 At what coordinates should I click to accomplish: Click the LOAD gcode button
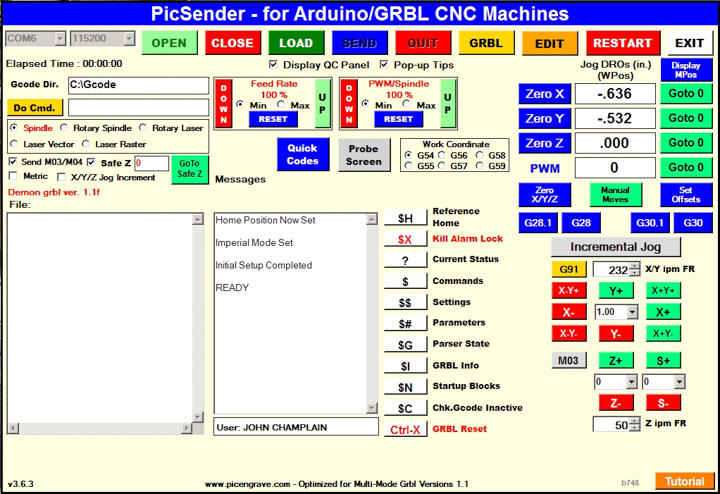point(296,43)
